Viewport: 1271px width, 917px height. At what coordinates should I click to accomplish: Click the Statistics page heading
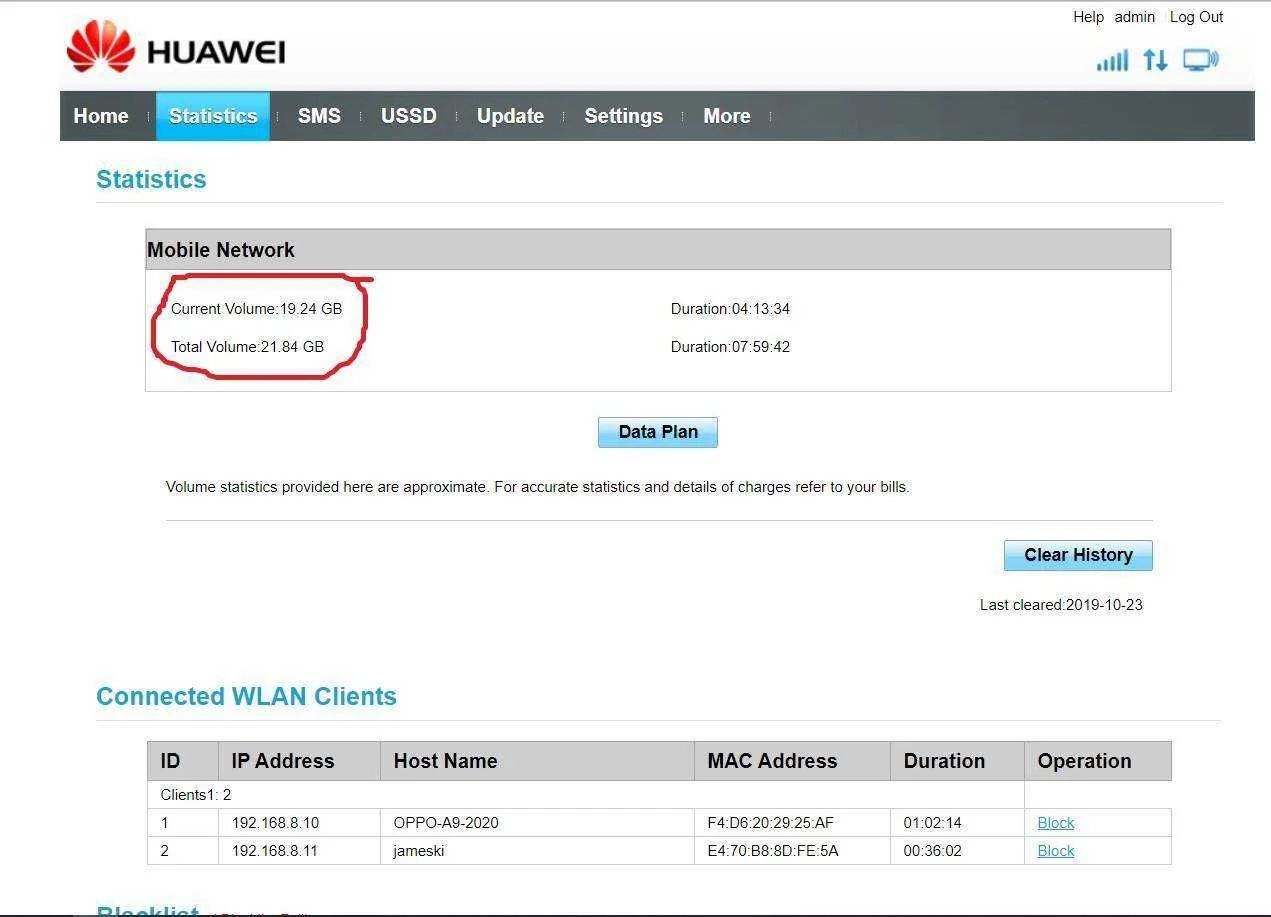tap(151, 179)
